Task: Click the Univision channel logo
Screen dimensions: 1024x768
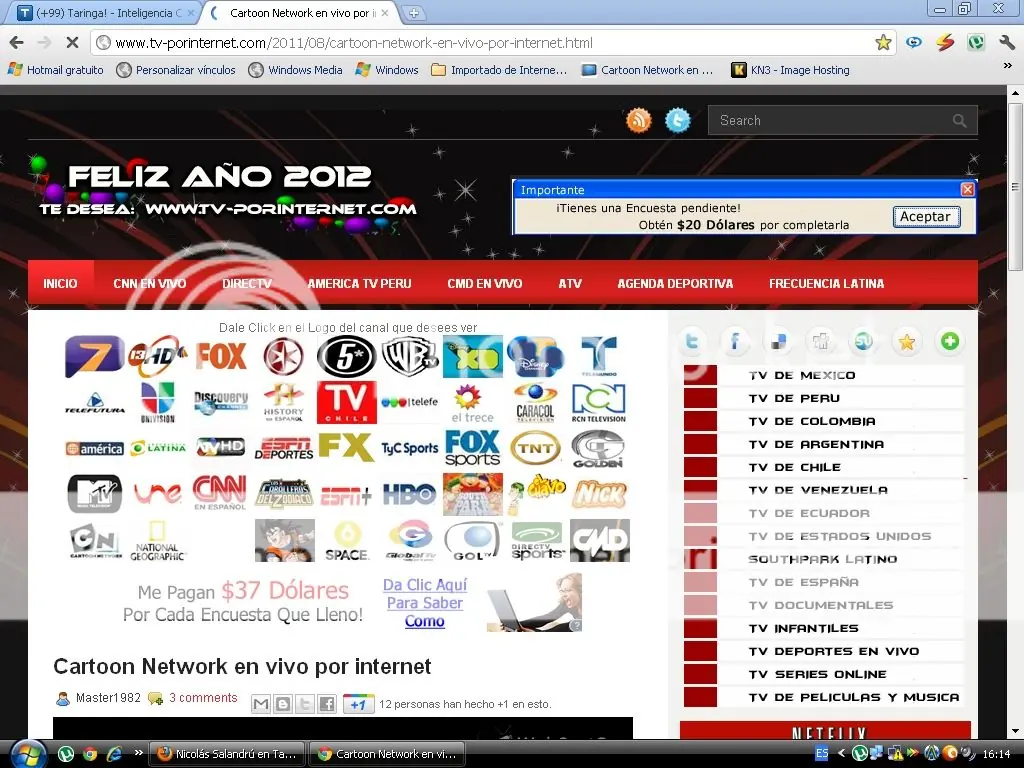Action: click(x=157, y=402)
